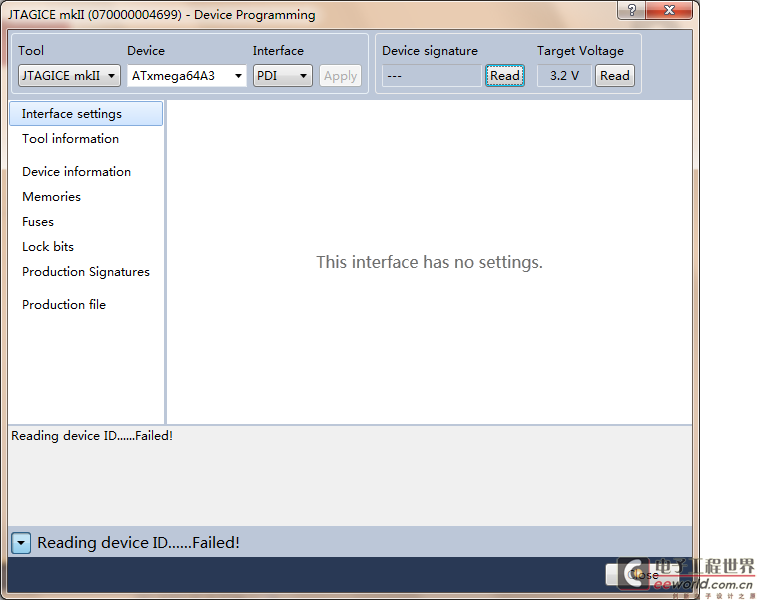Image resolution: width=768 pixels, height=614 pixels.
Task: Click the help question mark button
Action: coord(632,10)
